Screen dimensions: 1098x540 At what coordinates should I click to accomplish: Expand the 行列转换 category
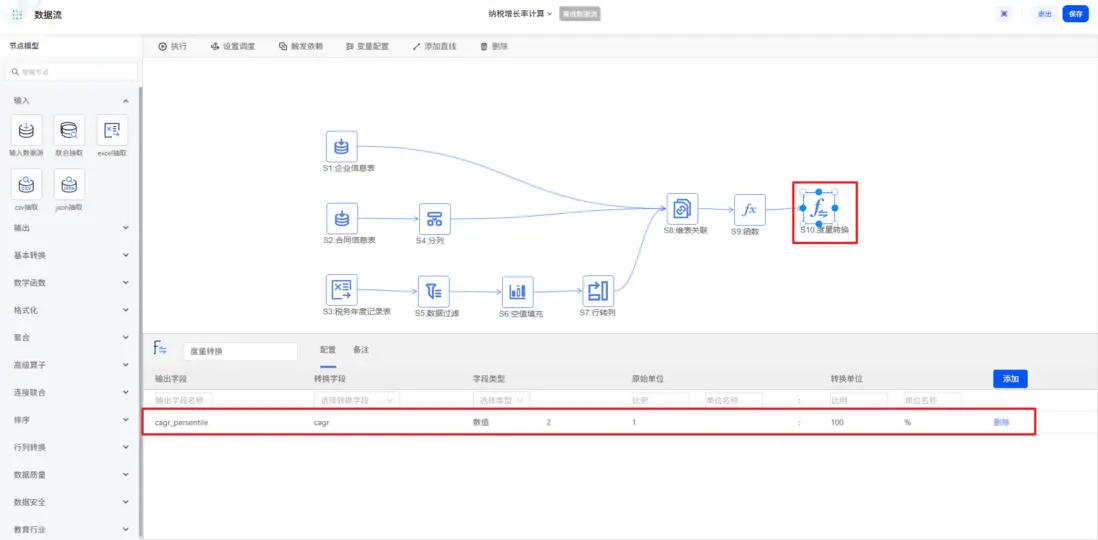point(125,447)
